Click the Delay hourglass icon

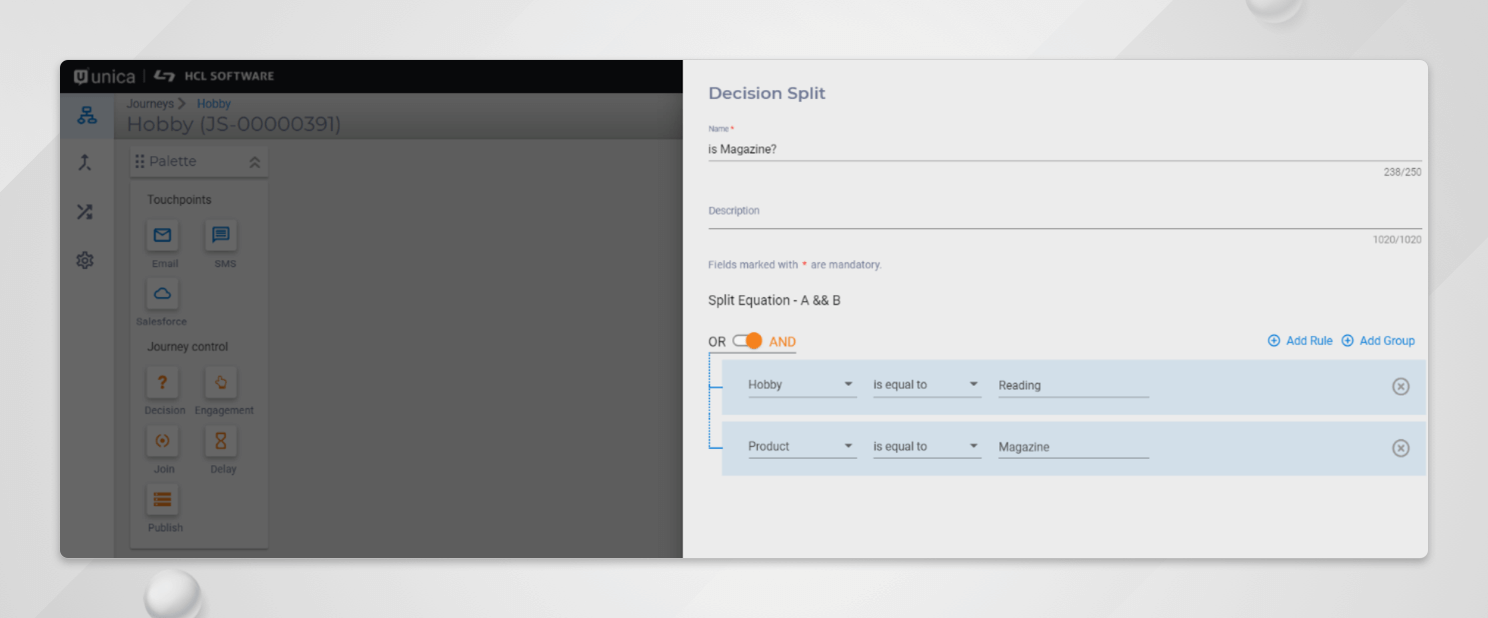221,440
